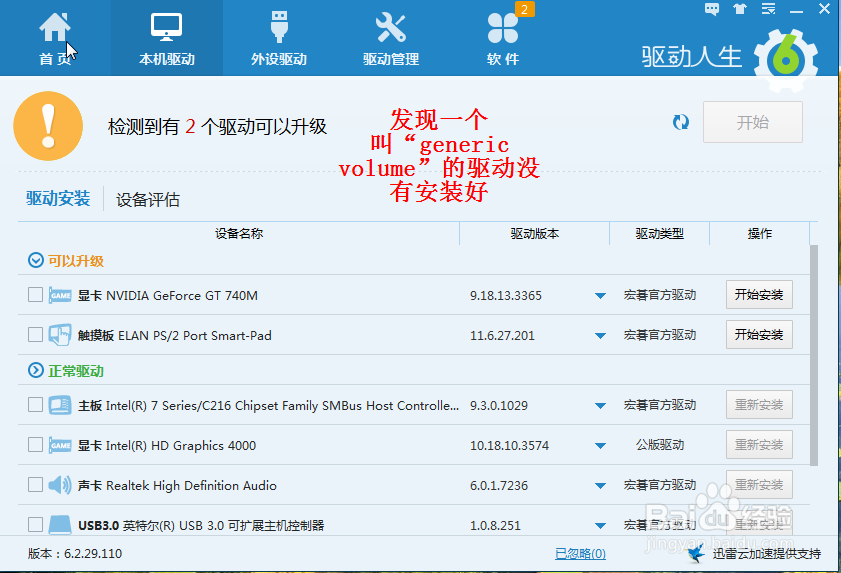Click 重新安装 for Intel SMBus controller
841x573 pixels.
pyautogui.click(x=759, y=405)
